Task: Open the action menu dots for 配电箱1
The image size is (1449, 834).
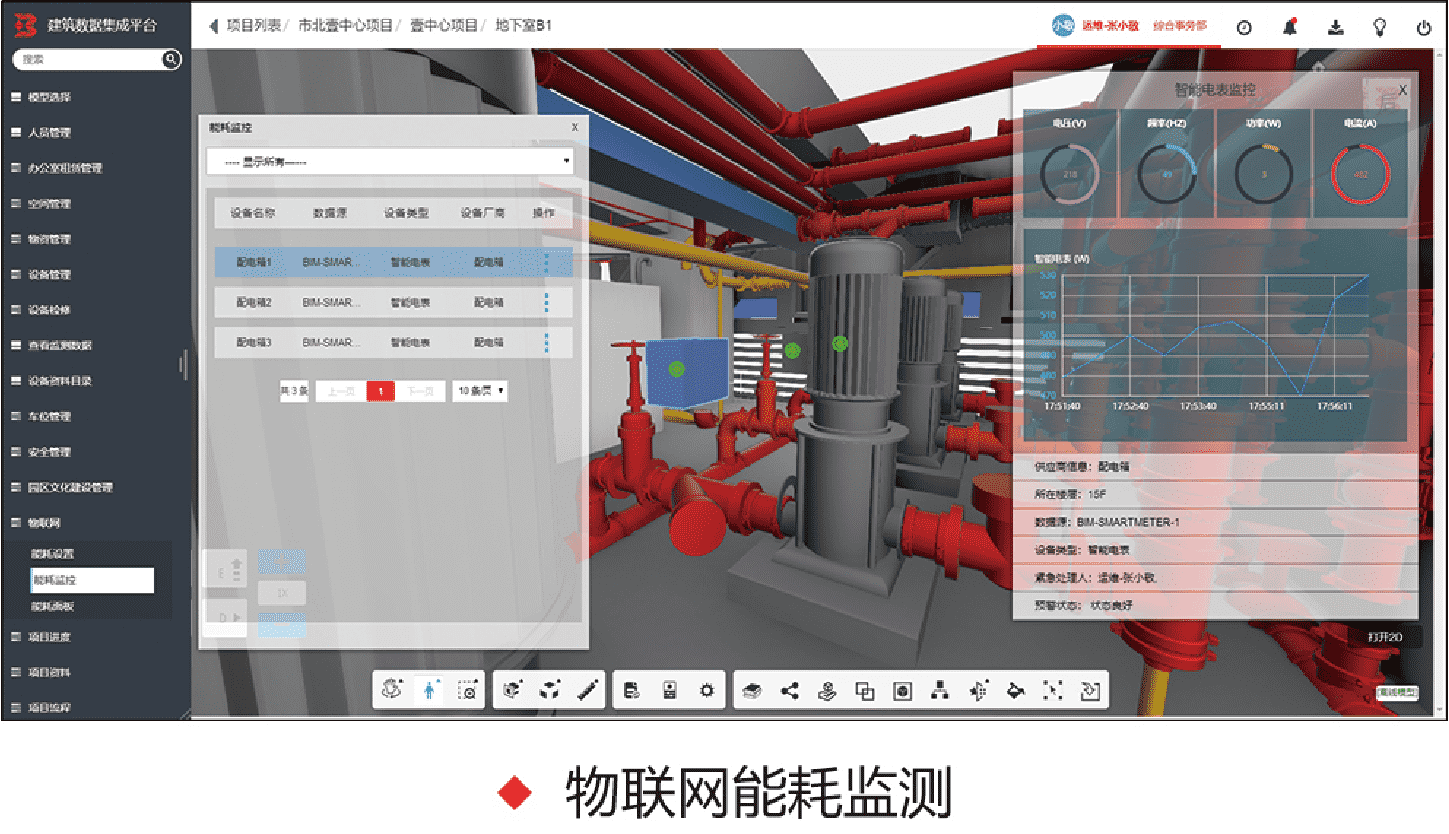Action: [x=546, y=263]
